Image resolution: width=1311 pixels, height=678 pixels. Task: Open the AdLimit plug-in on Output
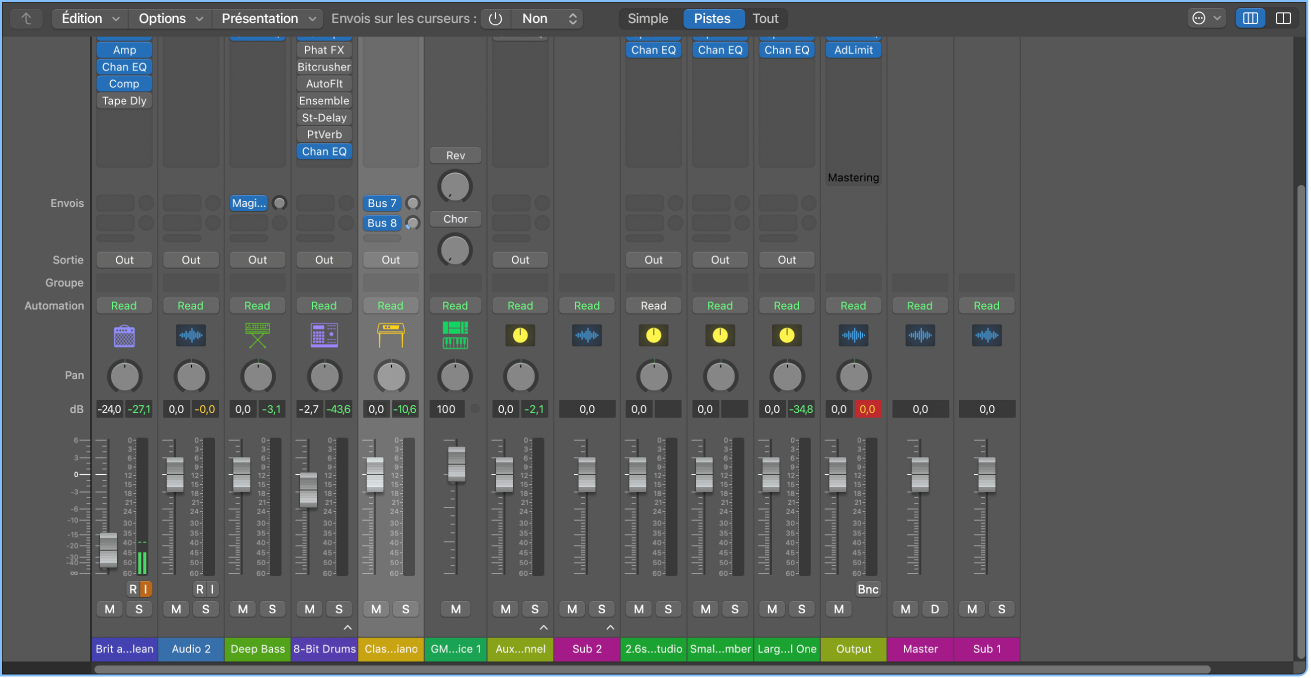click(x=853, y=50)
